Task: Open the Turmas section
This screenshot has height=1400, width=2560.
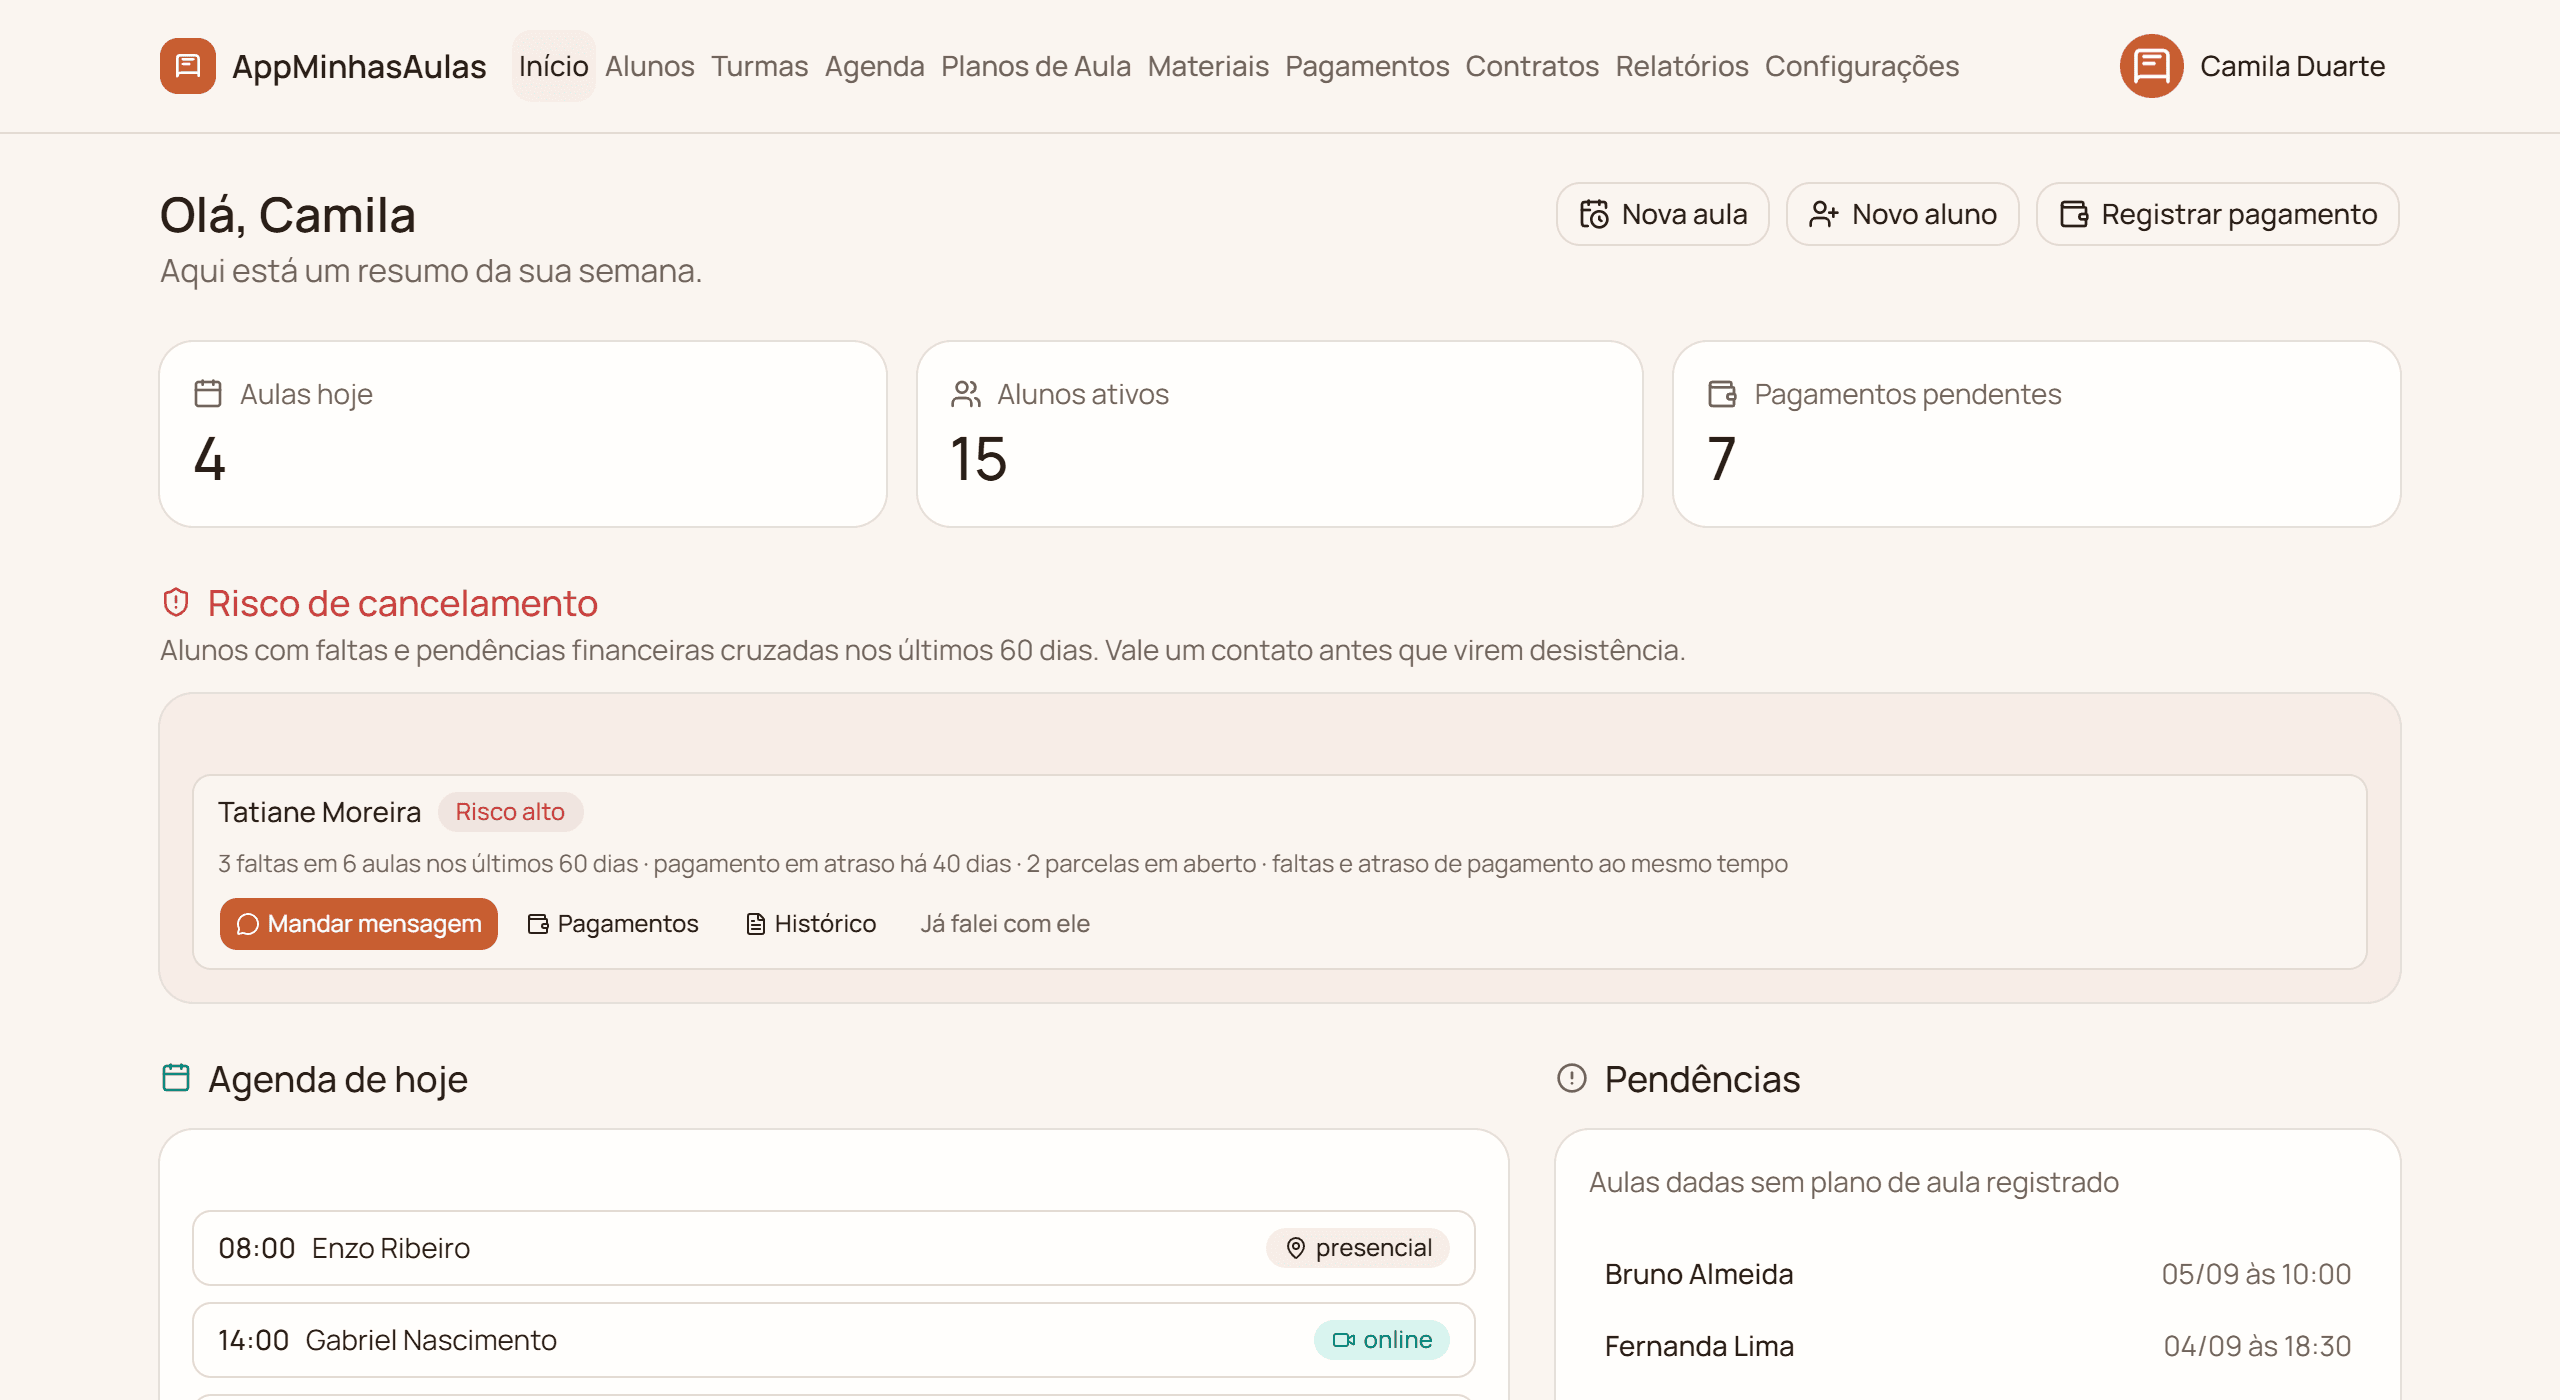Action: (760, 66)
